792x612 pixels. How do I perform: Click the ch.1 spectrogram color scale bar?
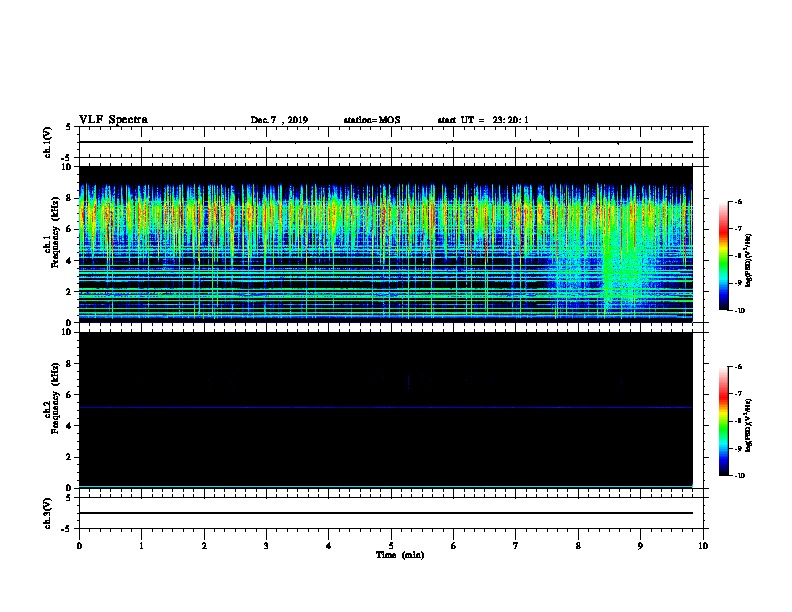coord(724,256)
